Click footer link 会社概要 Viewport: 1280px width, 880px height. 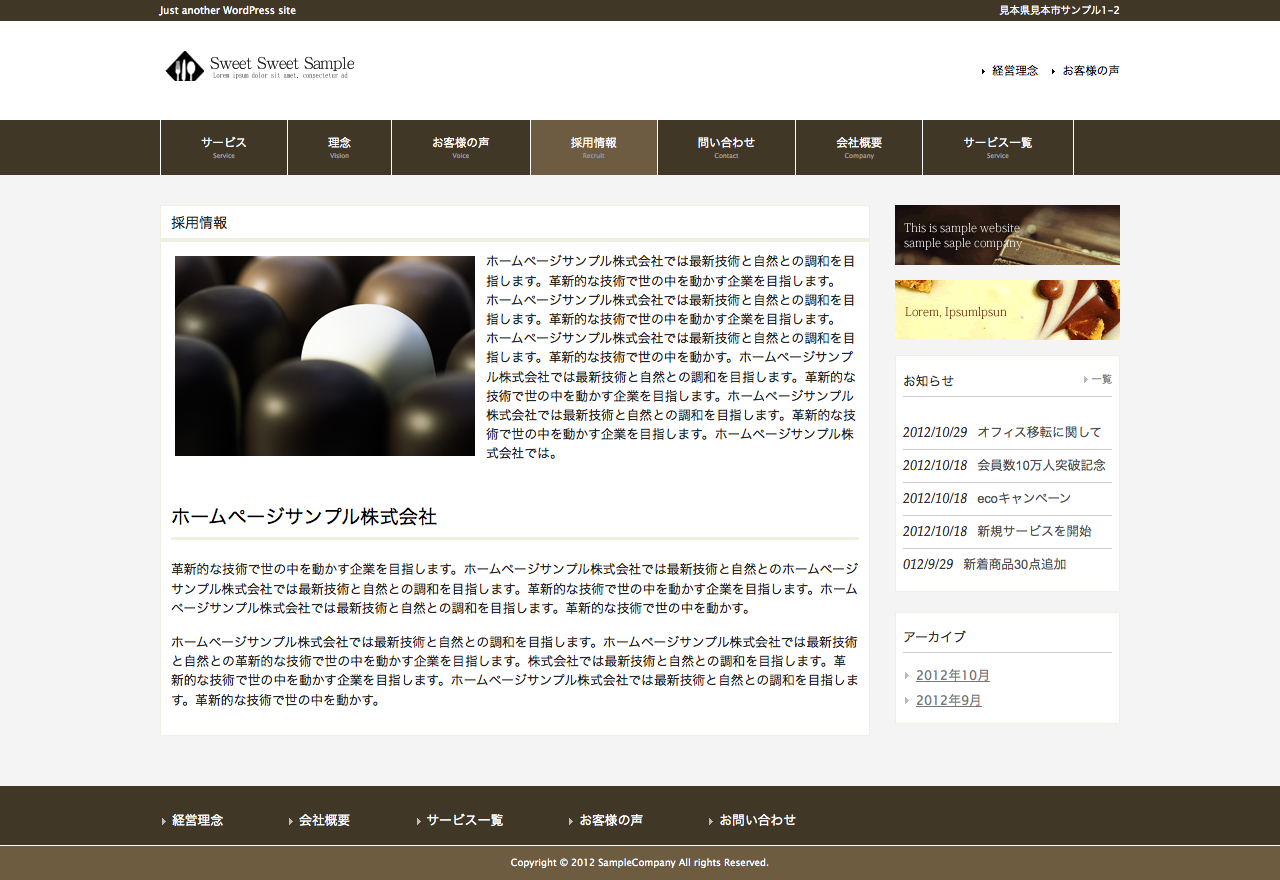[324, 820]
